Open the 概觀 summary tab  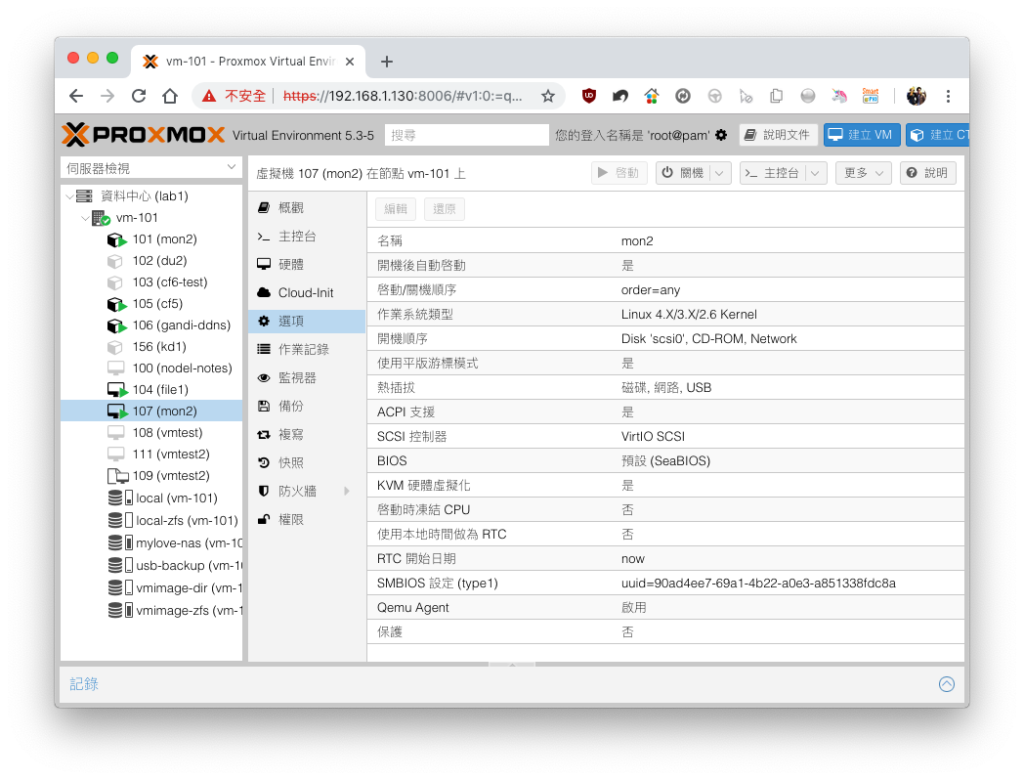pos(307,208)
